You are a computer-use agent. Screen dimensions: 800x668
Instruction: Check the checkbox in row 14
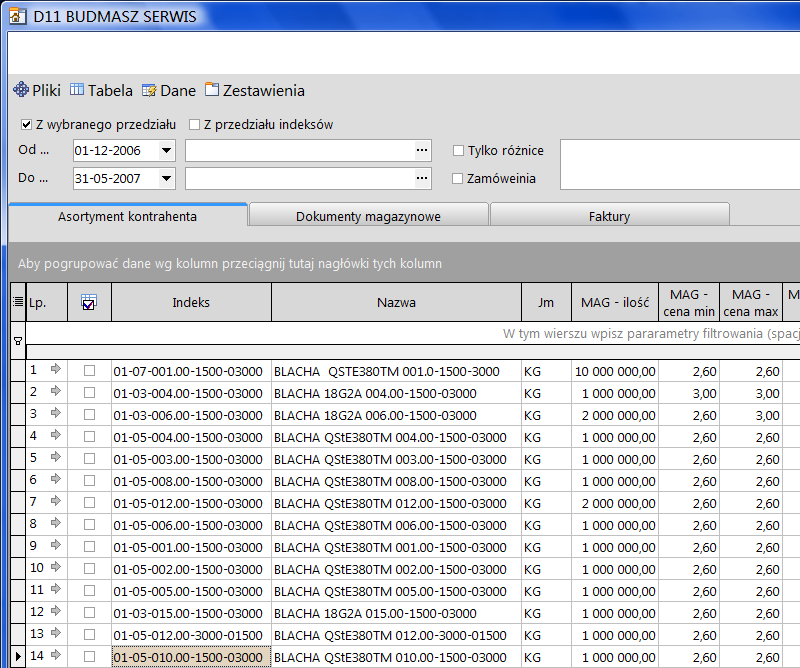[x=89, y=656]
